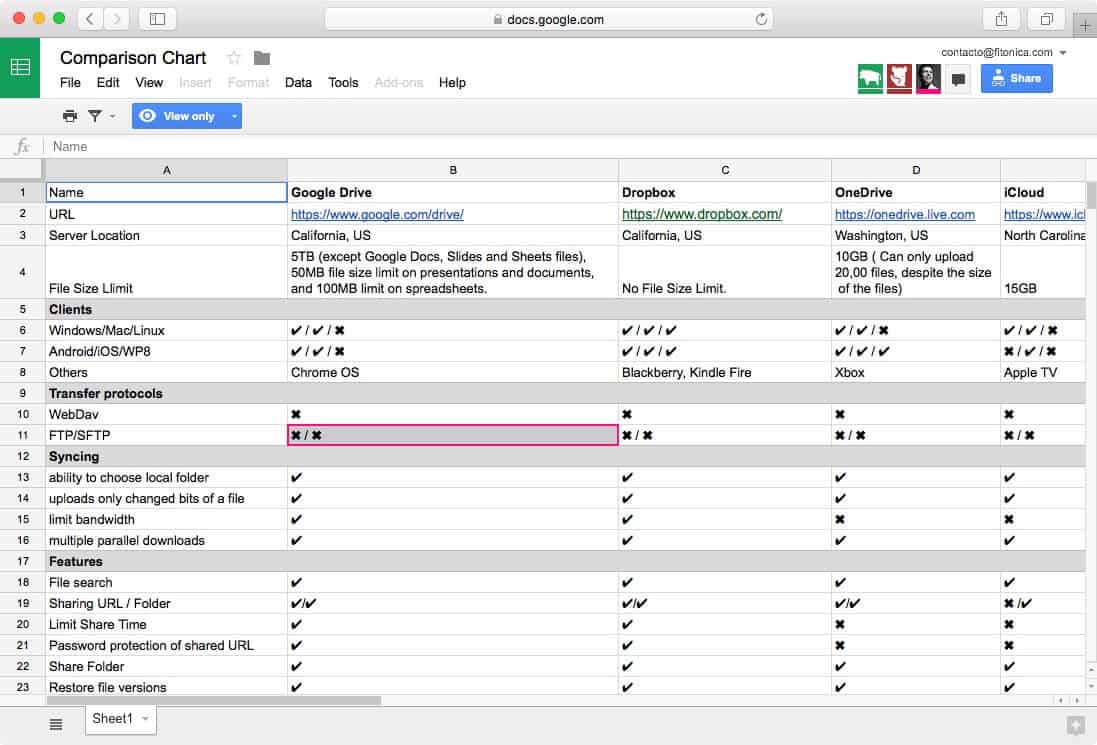The image size is (1097, 745).
Task: Select row 5 header
Action: (x=22, y=309)
